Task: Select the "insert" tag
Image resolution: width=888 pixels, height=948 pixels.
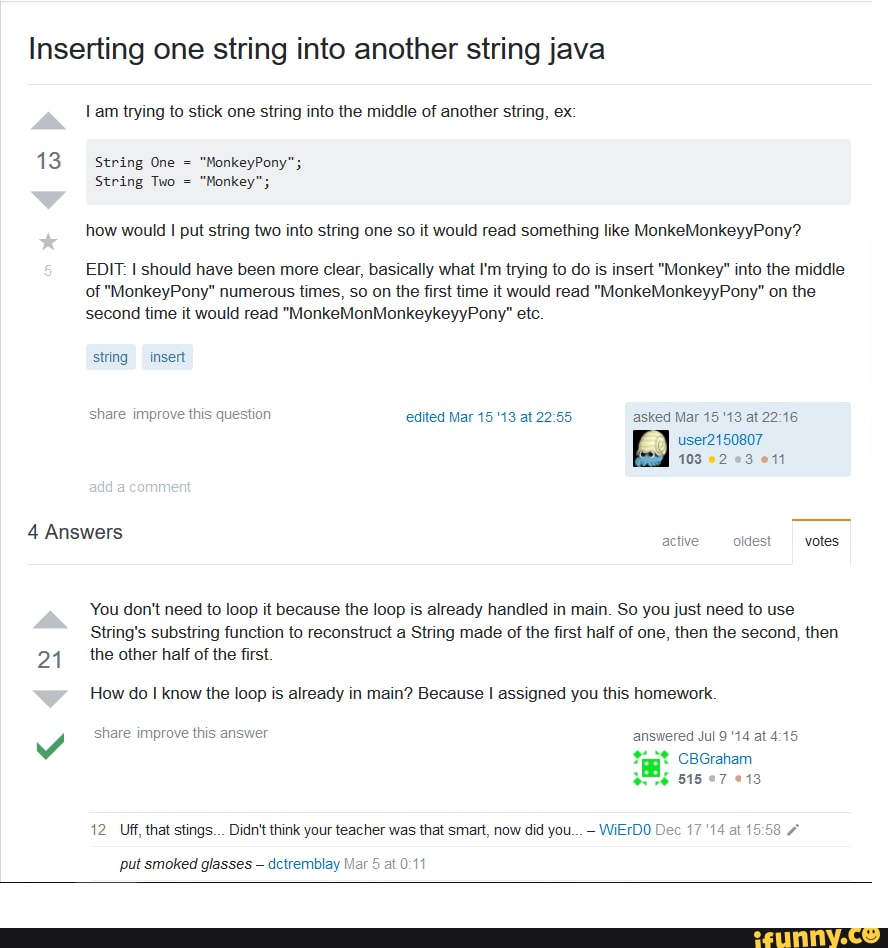Action: tap(167, 357)
